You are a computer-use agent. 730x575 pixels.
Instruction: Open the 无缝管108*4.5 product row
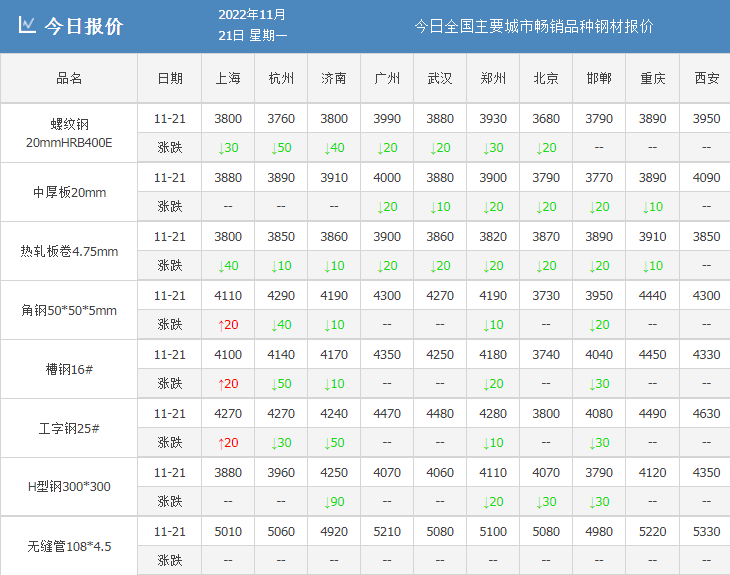pyautogui.click(x=69, y=546)
